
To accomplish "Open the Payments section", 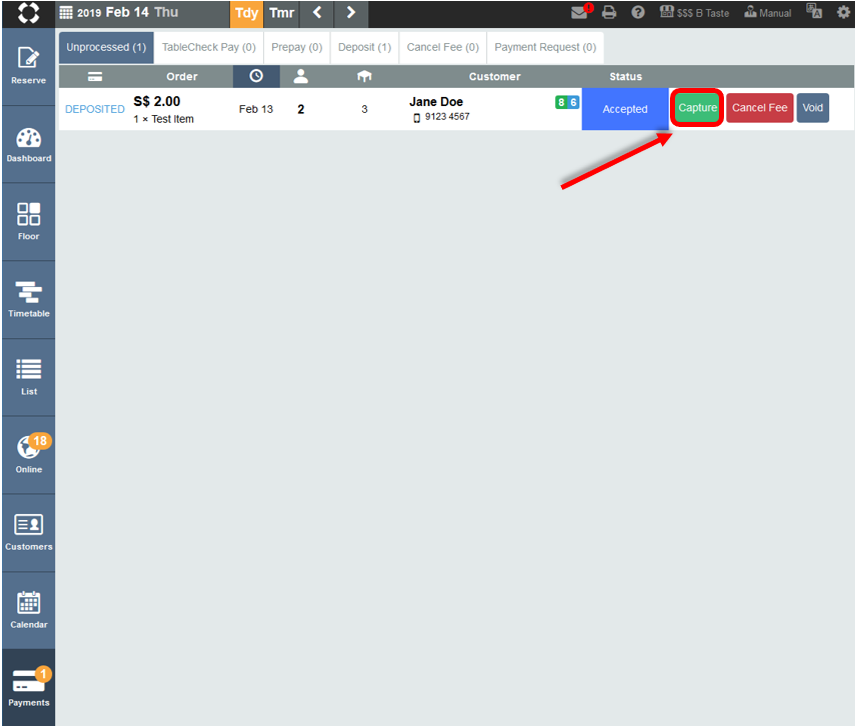I will pyautogui.click(x=28, y=687).
